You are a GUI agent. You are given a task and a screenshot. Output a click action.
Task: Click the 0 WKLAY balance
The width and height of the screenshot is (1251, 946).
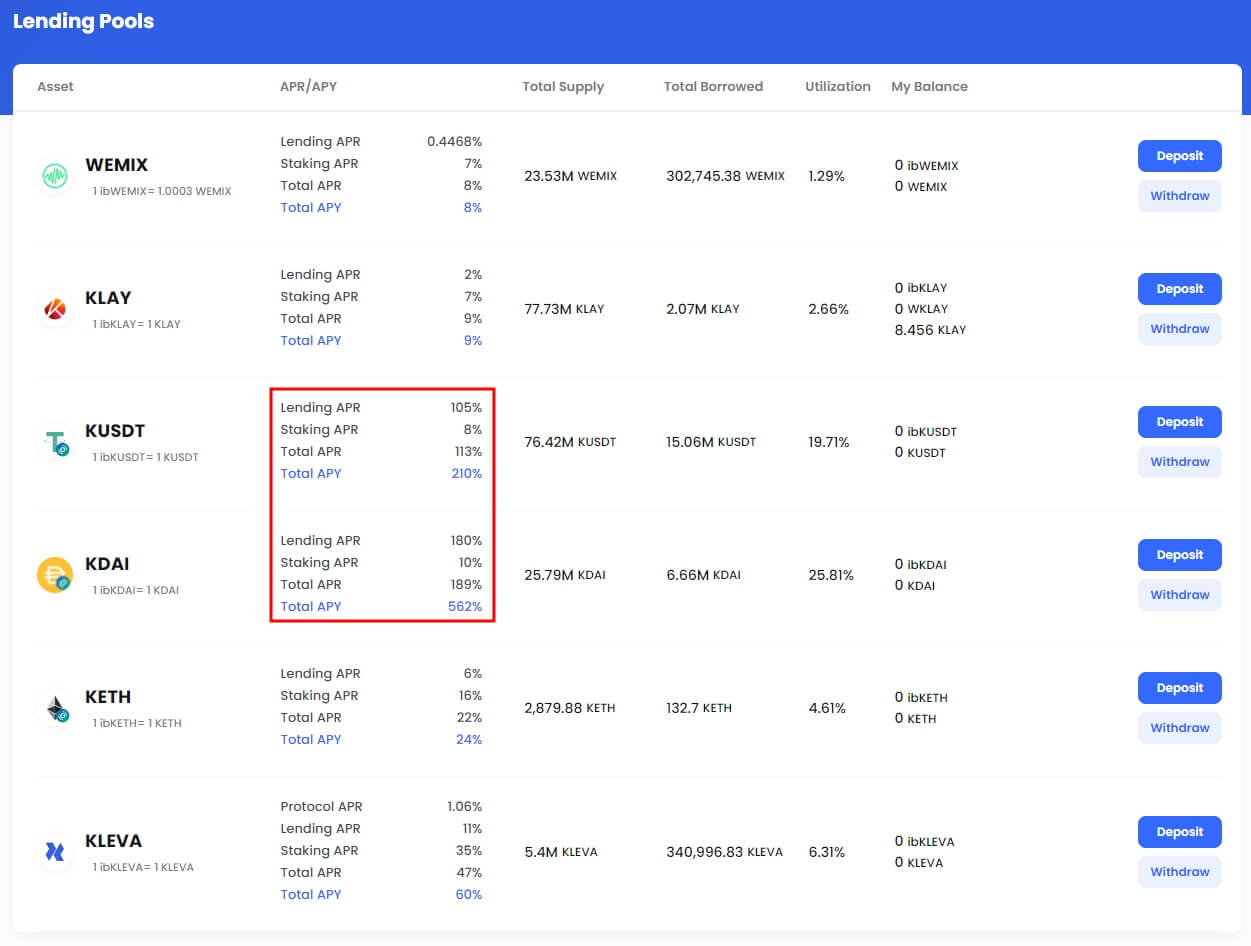coord(921,309)
